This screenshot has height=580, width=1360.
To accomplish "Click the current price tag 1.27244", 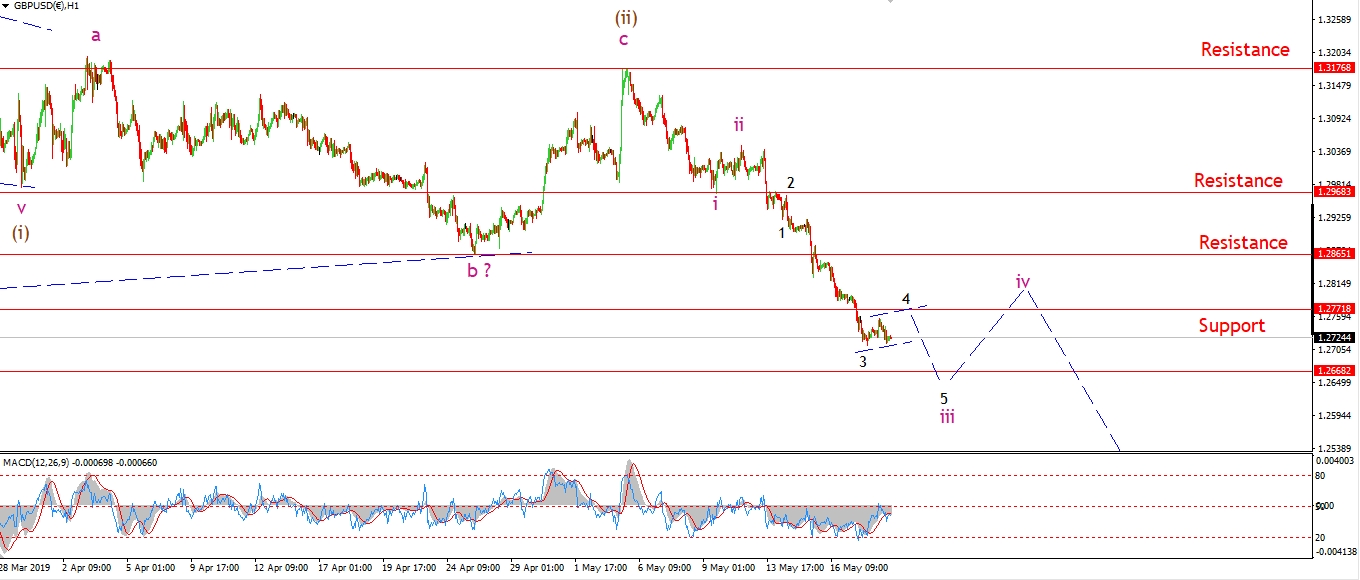I will pyautogui.click(x=1335, y=338).
